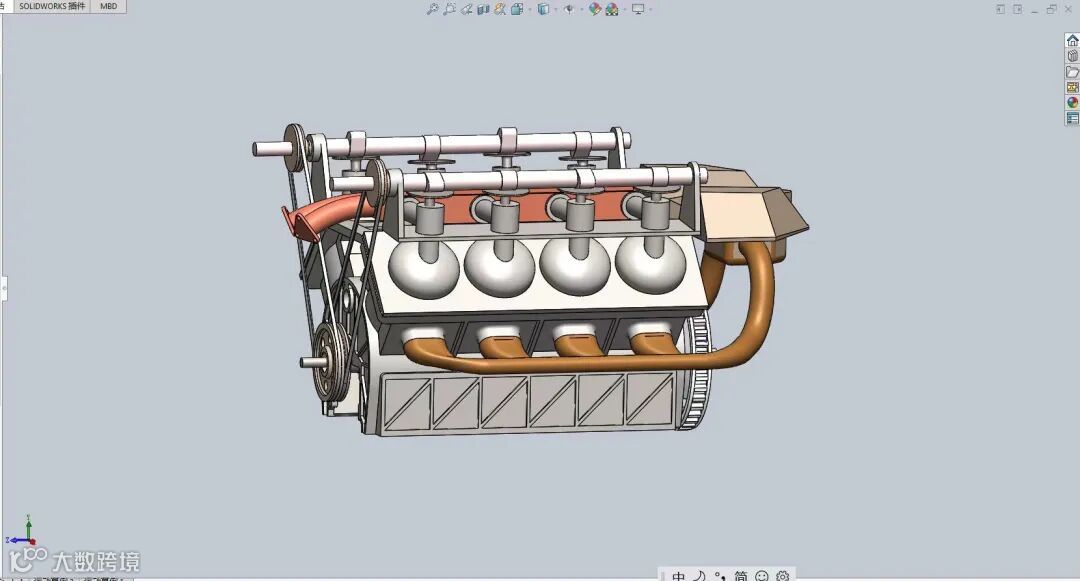Expand the View Settings dropdown arrow

tap(651, 10)
